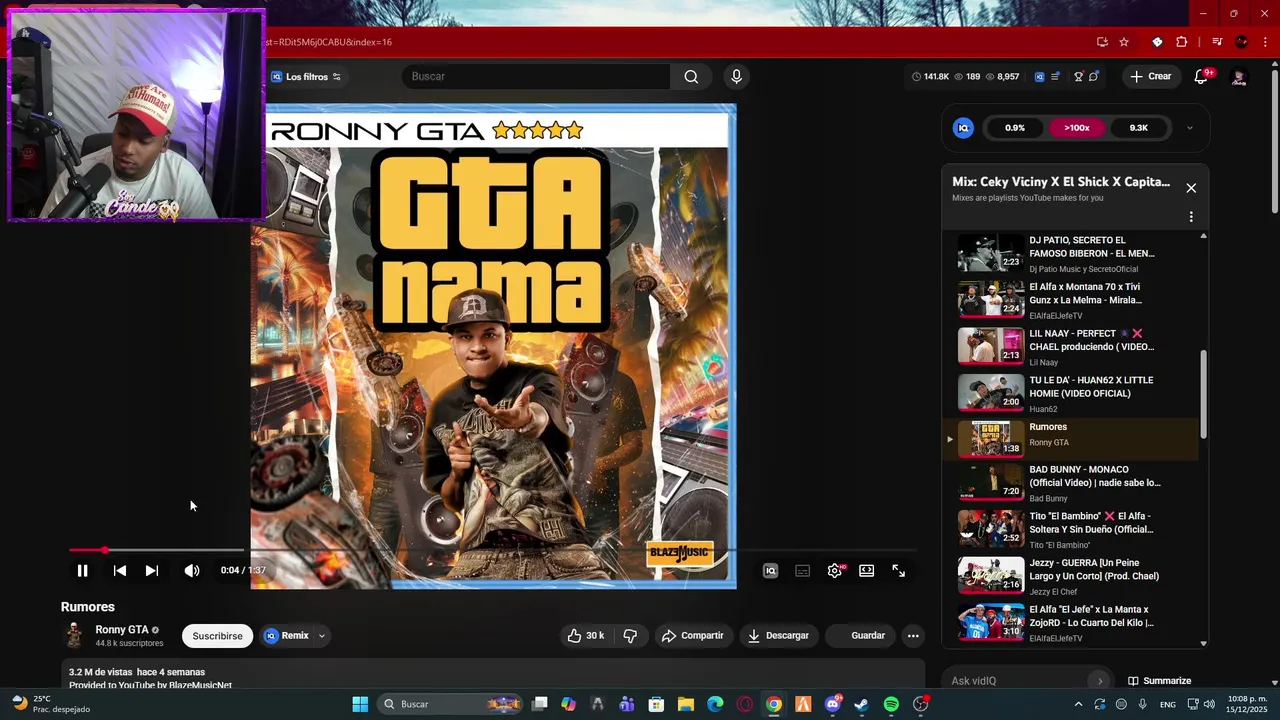Open the vidIQ chat bubble icon
The height and width of the screenshot is (720, 1280).
[x=1093, y=76]
